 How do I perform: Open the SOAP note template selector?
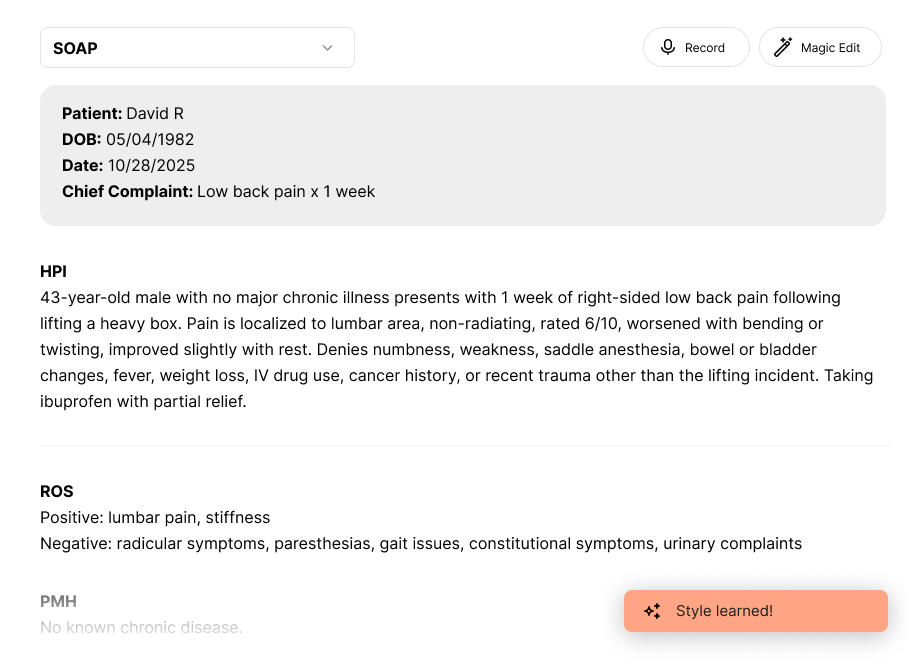coord(197,48)
